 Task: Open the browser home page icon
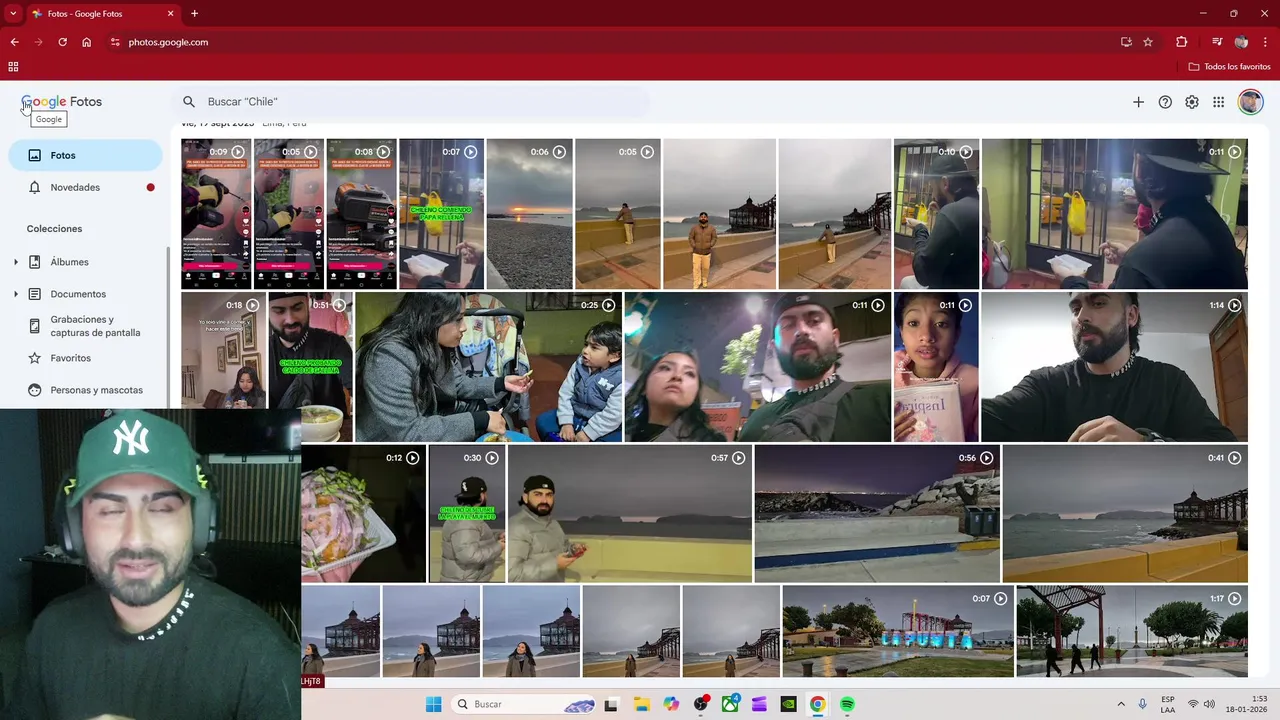coord(87,42)
